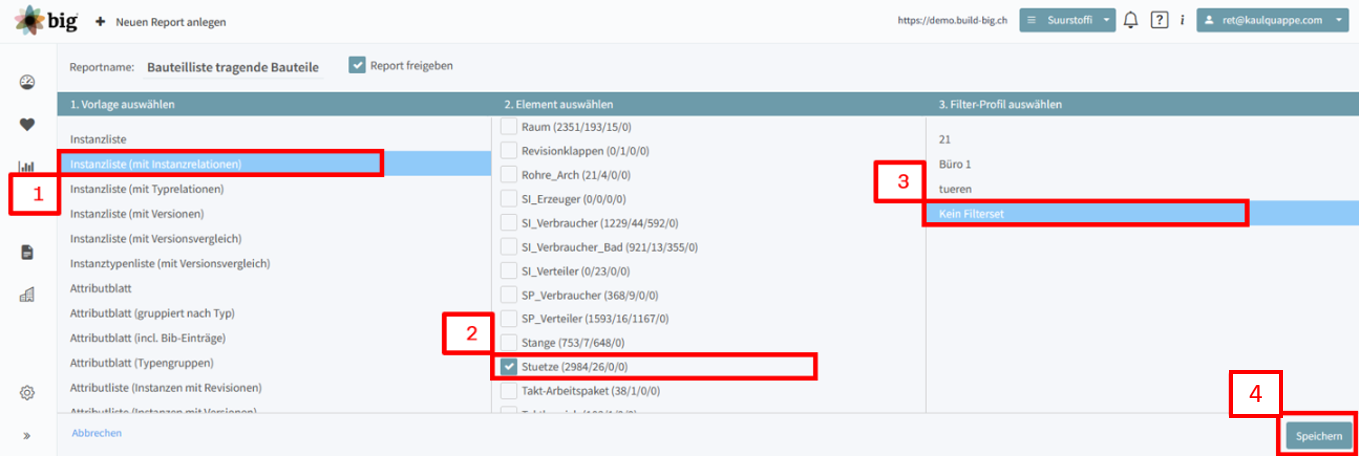The image size is (1359, 456).
Task: Click Speichern button
Action: (1319, 436)
